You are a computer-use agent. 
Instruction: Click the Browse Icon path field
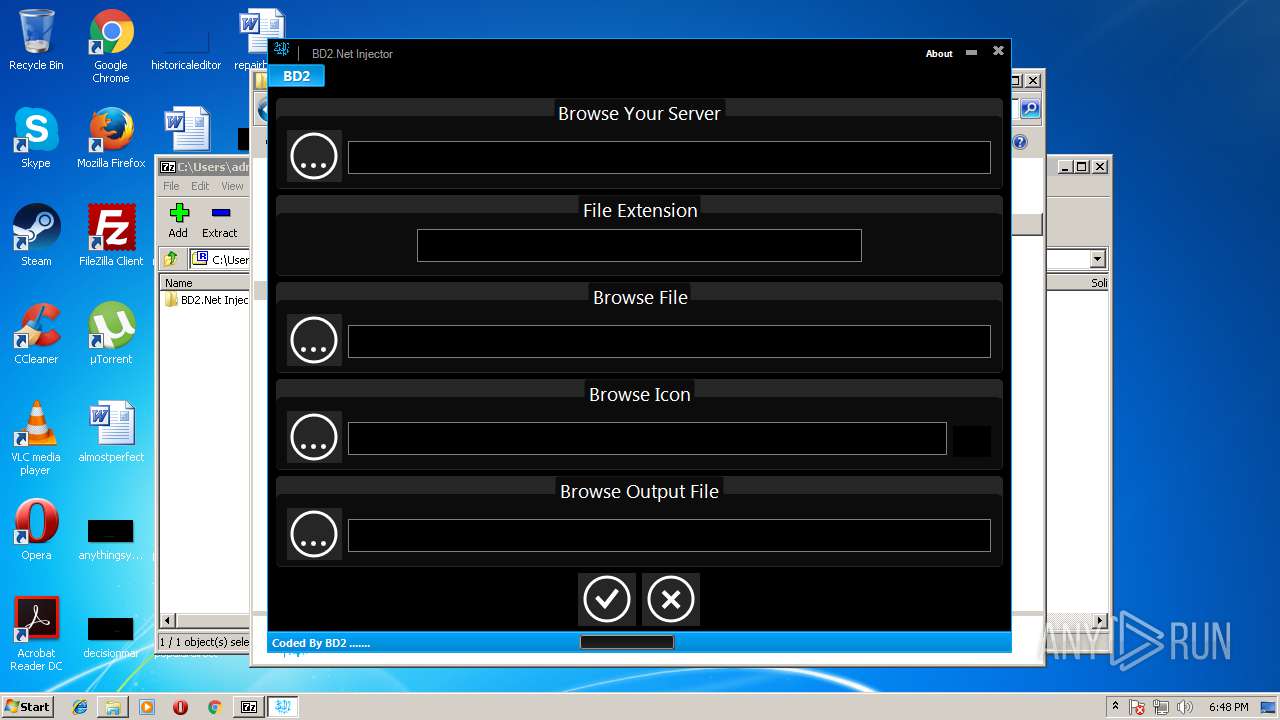click(x=647, y=439)
